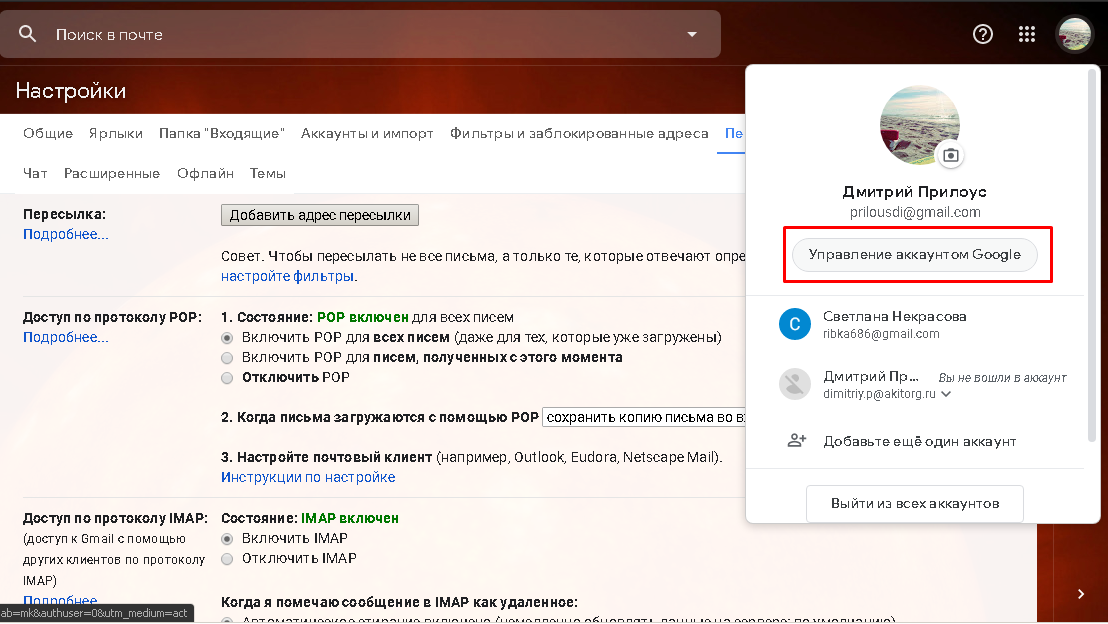This screenshot has width=1108, height=624.
Task: Open the Google apps grid icon
Action: point(1026,34)
